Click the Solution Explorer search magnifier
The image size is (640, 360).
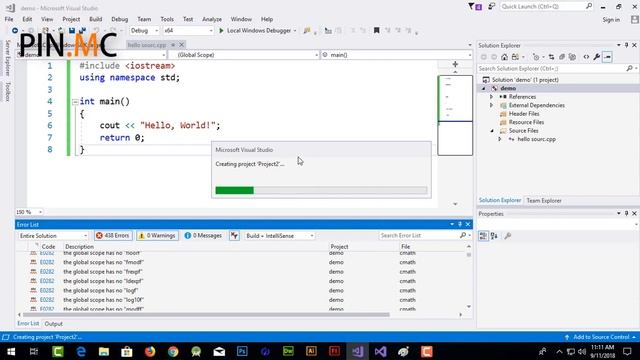click(629, 69)
